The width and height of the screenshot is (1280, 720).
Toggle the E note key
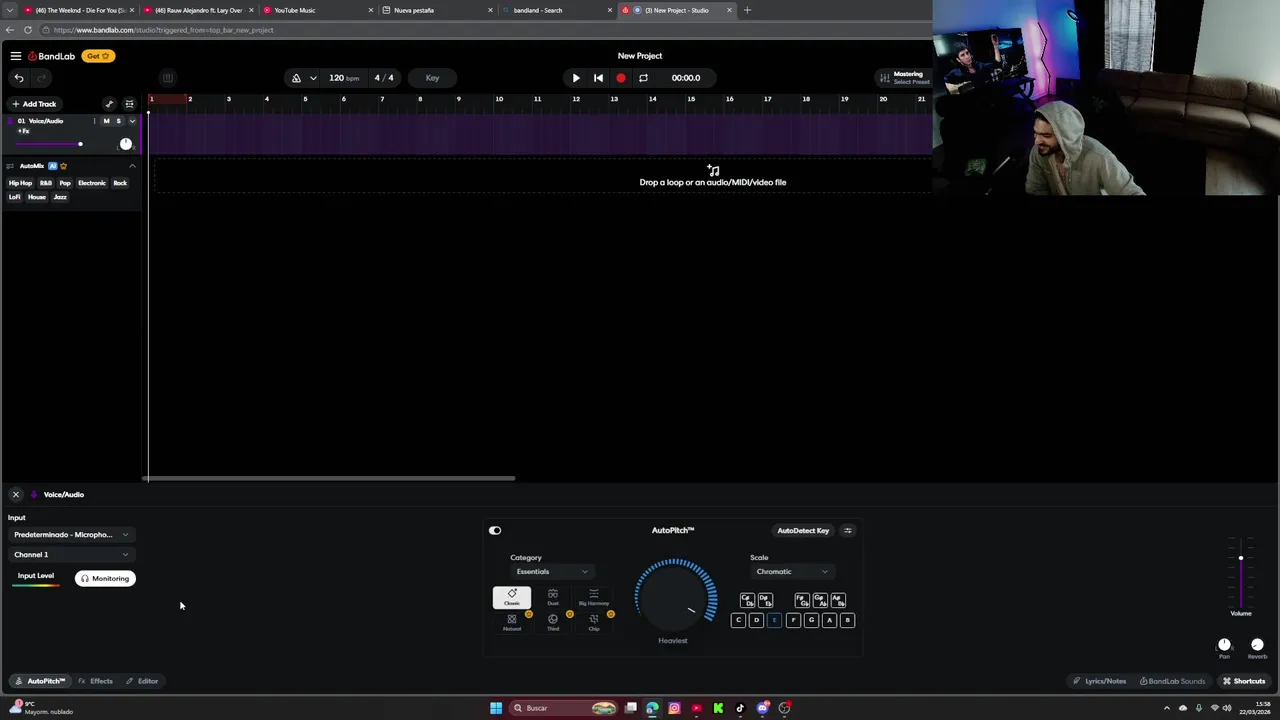click(774, 621)
